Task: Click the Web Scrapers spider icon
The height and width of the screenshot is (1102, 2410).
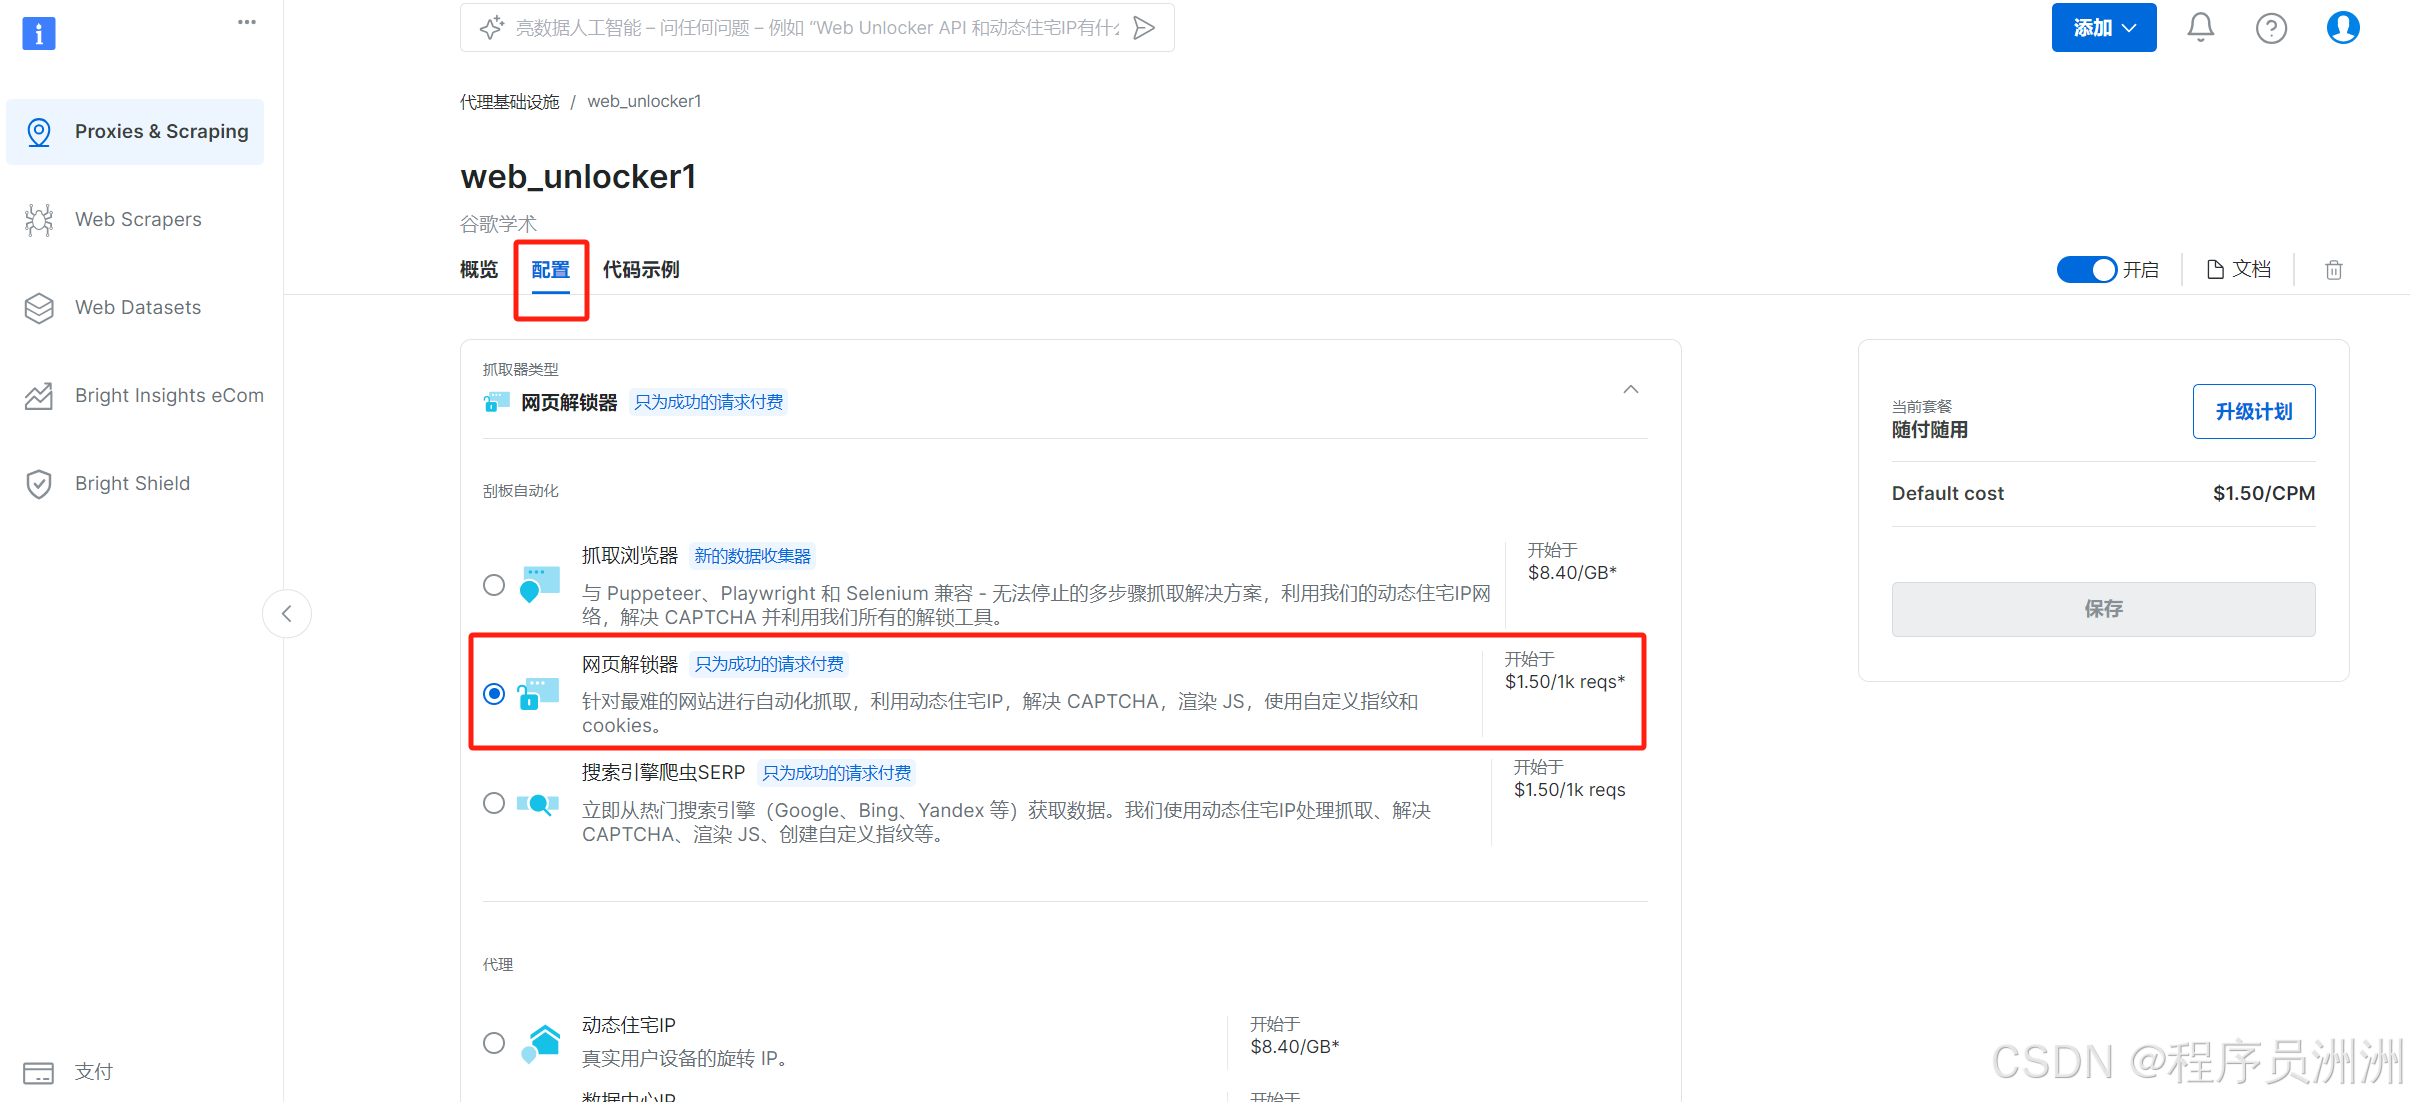Action: pyautogui.click(x=39, y=220)
